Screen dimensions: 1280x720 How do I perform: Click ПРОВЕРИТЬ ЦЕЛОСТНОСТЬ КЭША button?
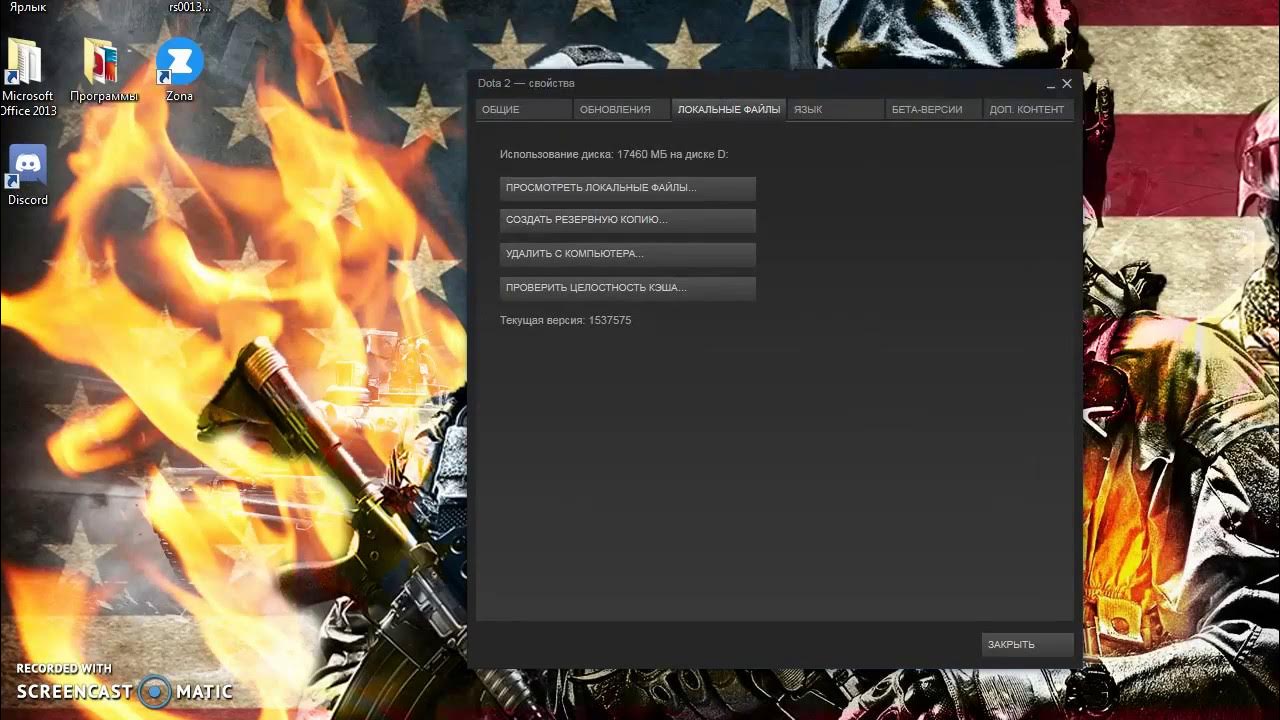[628, 288]
